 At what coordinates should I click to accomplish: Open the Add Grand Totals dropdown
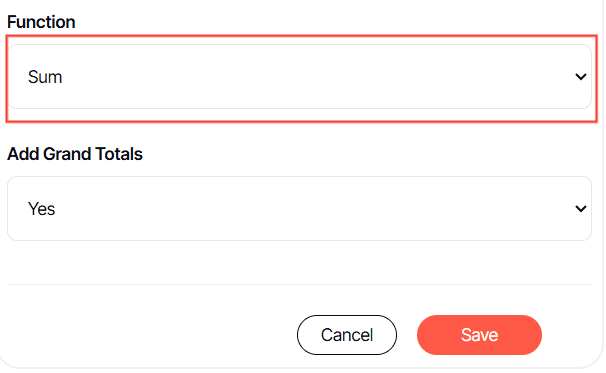pyautogui.click(x=300, y=209)
